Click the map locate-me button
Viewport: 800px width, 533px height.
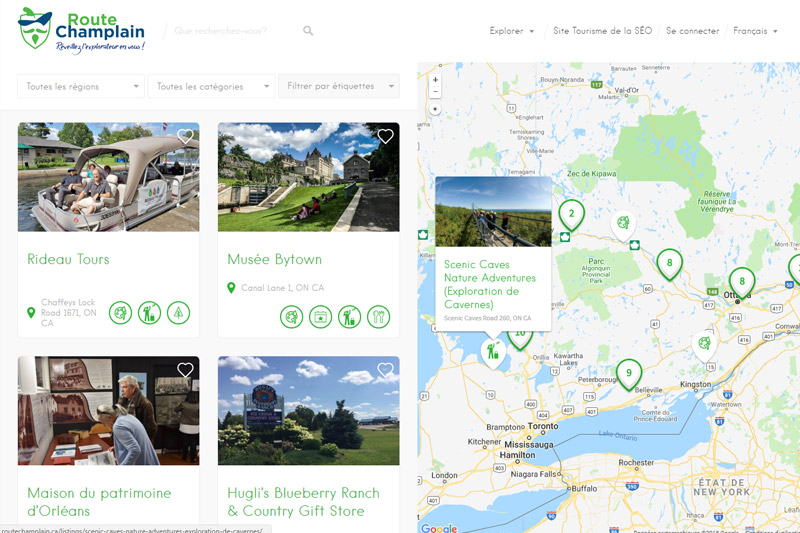[x=435, y=109]
